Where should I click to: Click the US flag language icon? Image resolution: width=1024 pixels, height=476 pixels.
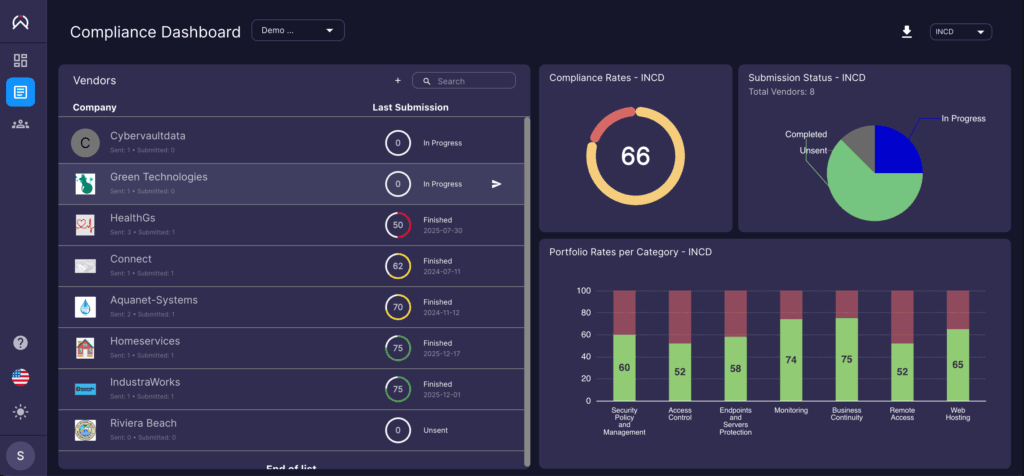(x=20, y=377)
